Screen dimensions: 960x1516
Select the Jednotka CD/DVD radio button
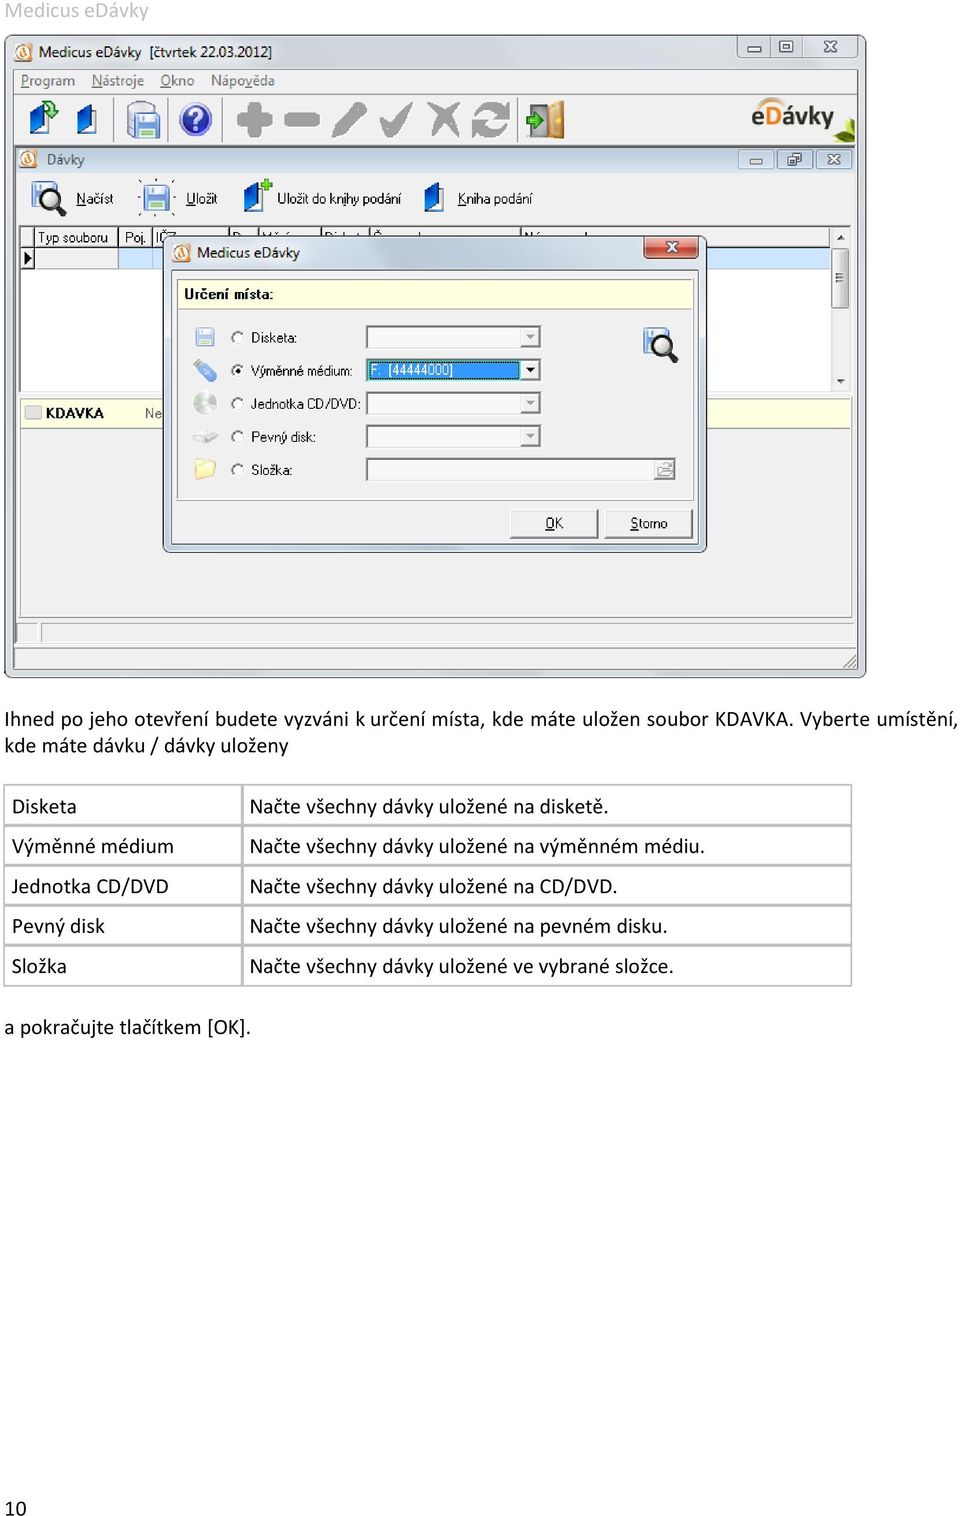click(x=237, y=403)
